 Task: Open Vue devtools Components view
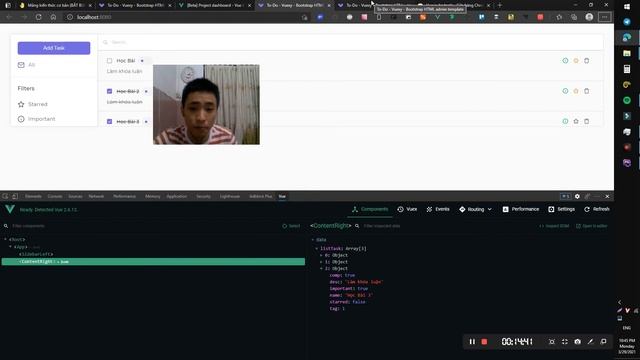coord(370,209)
